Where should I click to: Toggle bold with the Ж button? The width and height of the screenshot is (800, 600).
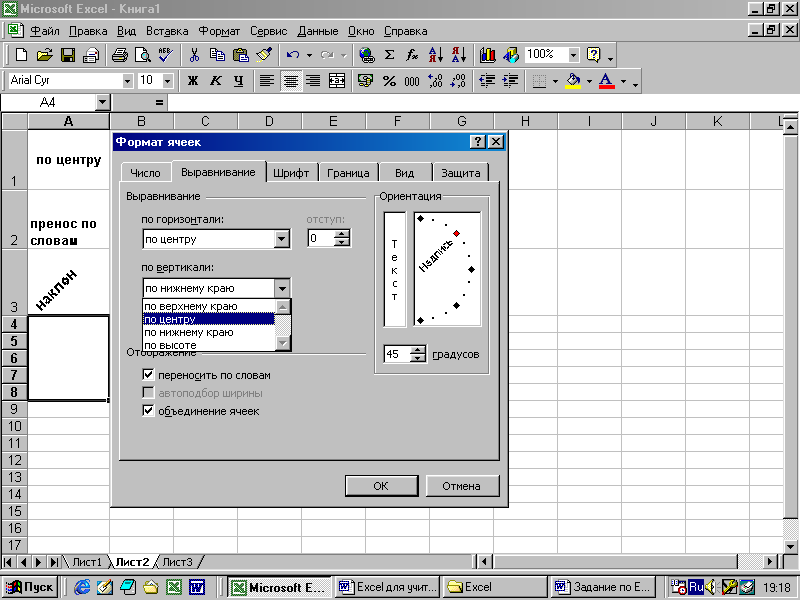[193, 81]
